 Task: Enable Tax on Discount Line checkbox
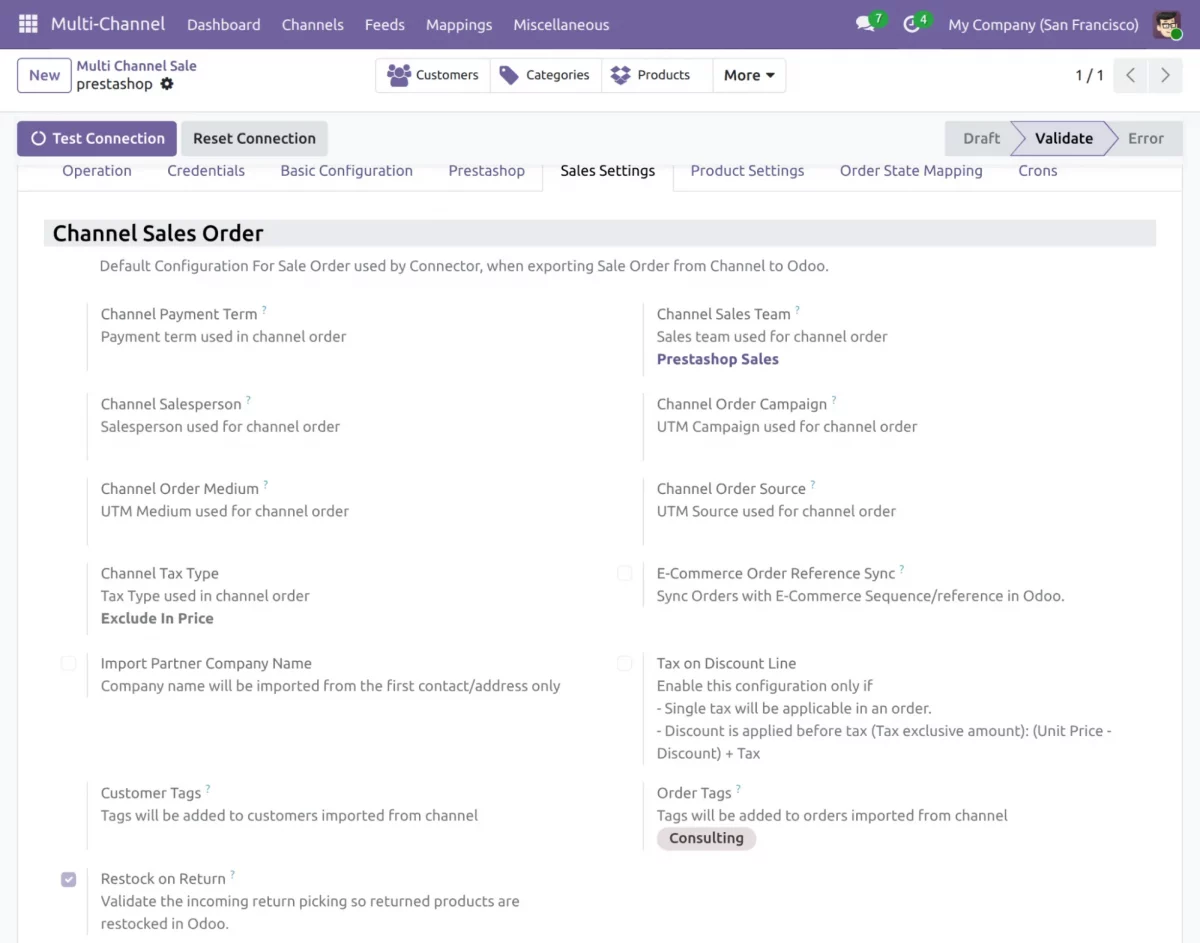(x=624, y=663)
